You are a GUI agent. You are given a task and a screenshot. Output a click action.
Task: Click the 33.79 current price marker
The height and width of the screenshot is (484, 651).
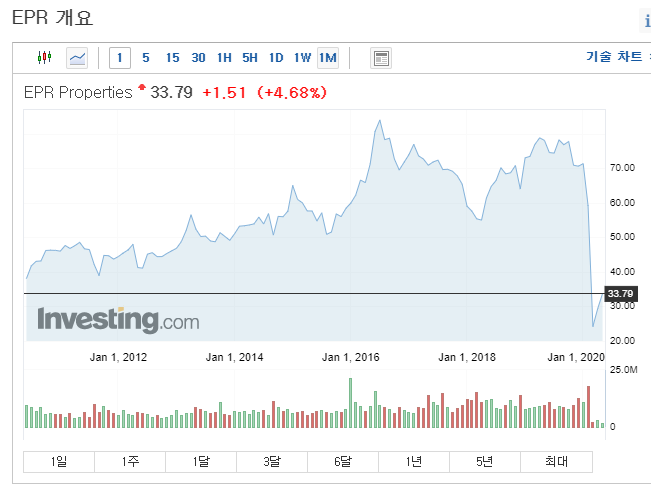point(620,293)
